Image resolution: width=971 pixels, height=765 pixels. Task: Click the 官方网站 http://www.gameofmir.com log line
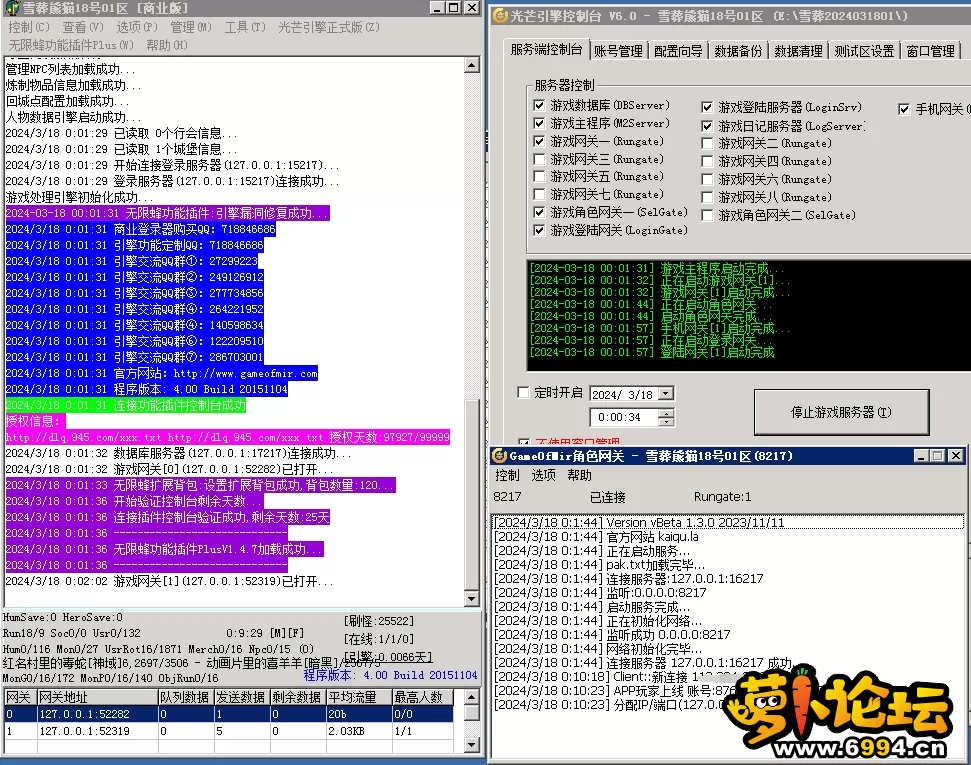162,374
